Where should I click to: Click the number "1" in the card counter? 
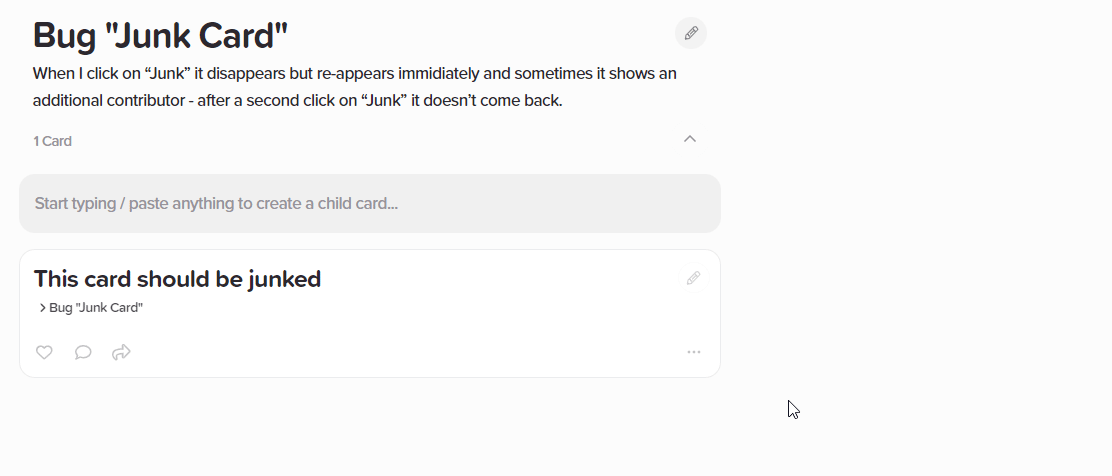click(x=35, y=141)
